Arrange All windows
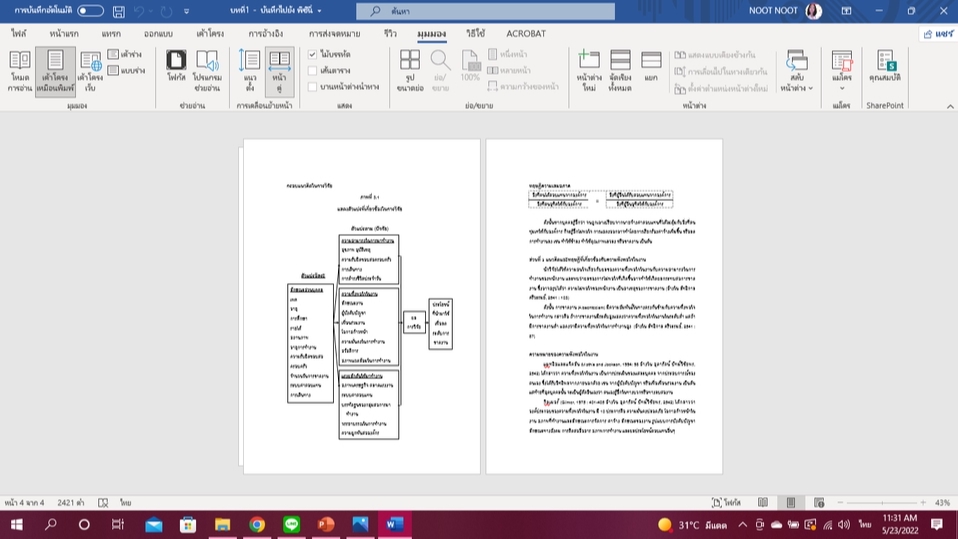This screenshot has height=539, width=958. [x=620, y=71]
